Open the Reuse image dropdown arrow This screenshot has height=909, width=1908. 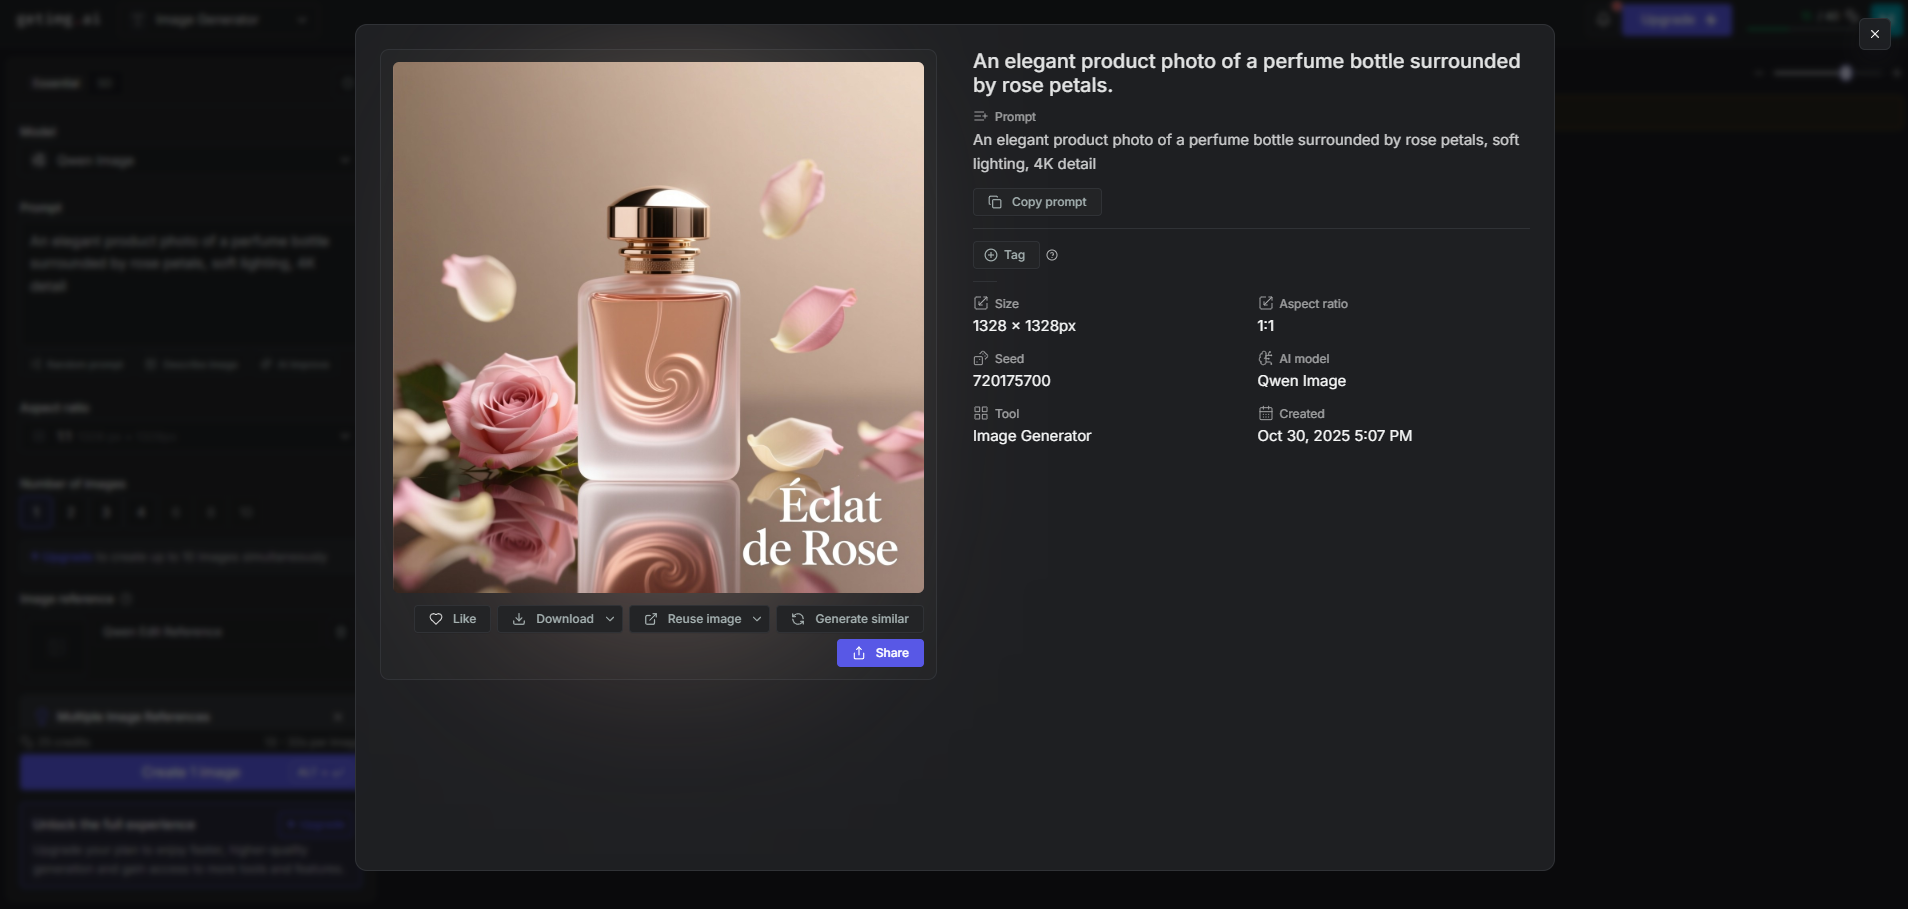757,619
